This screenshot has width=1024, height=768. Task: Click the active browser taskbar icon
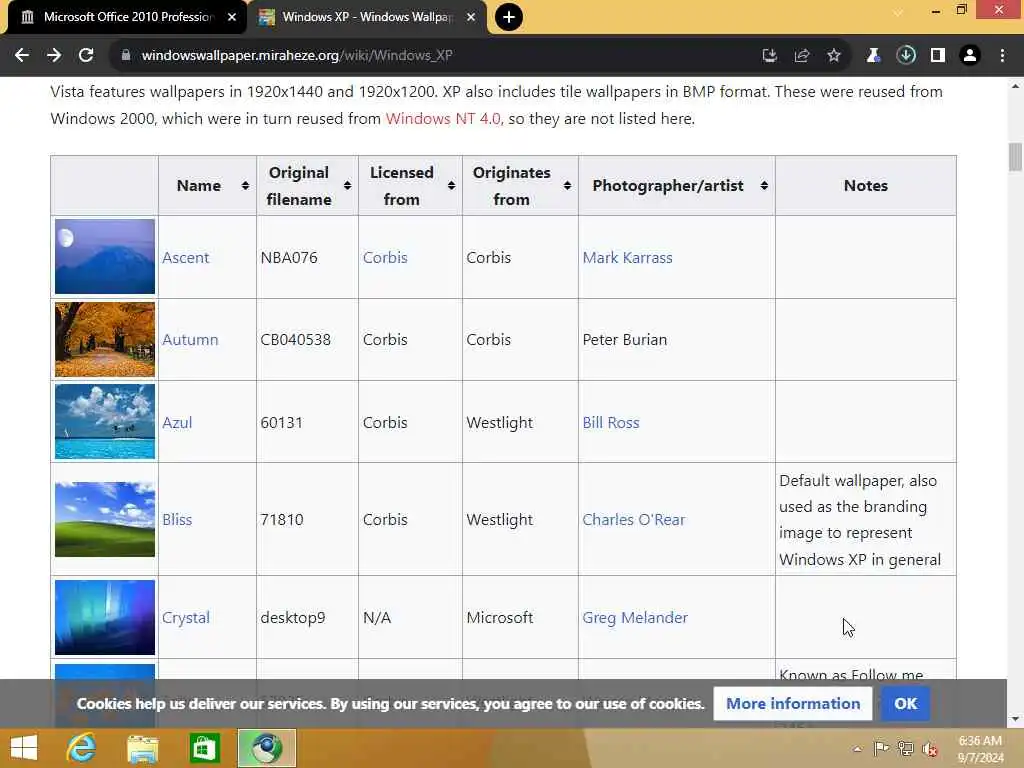[x=266, y=748]
